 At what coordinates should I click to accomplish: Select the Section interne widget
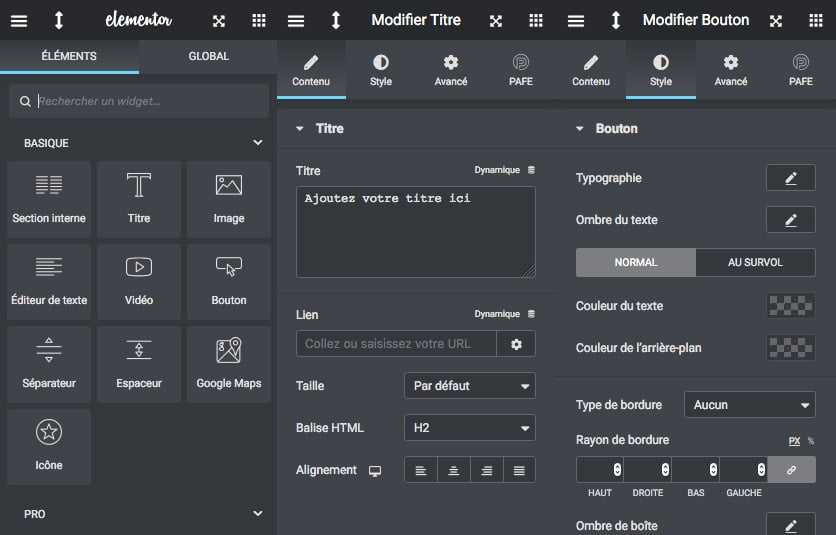pos(49,199)
